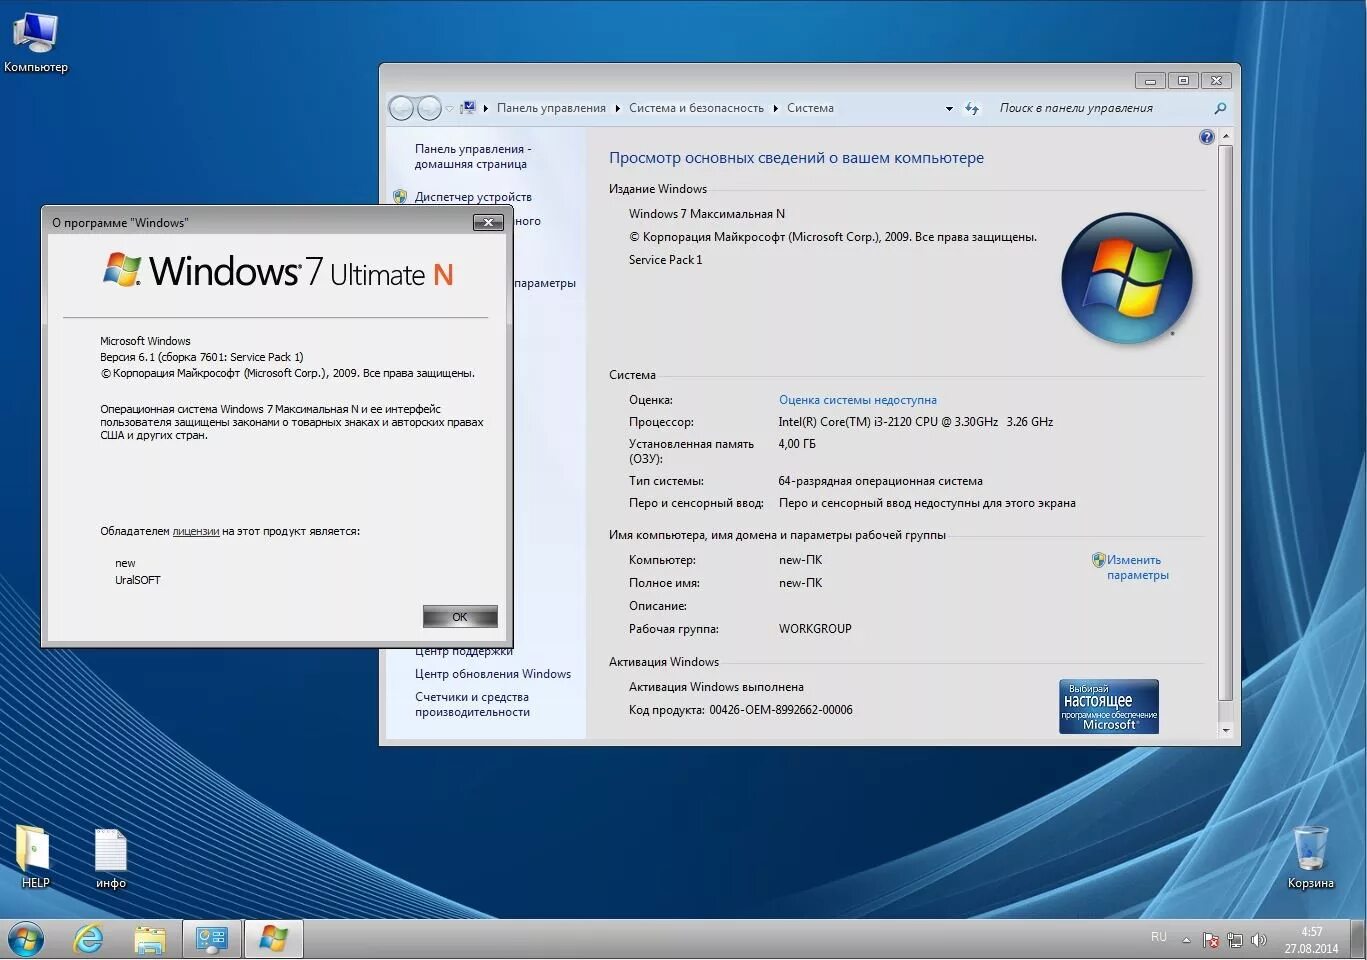
Task: Close the О программе Windows dialog
Action: tap(488, 222)
